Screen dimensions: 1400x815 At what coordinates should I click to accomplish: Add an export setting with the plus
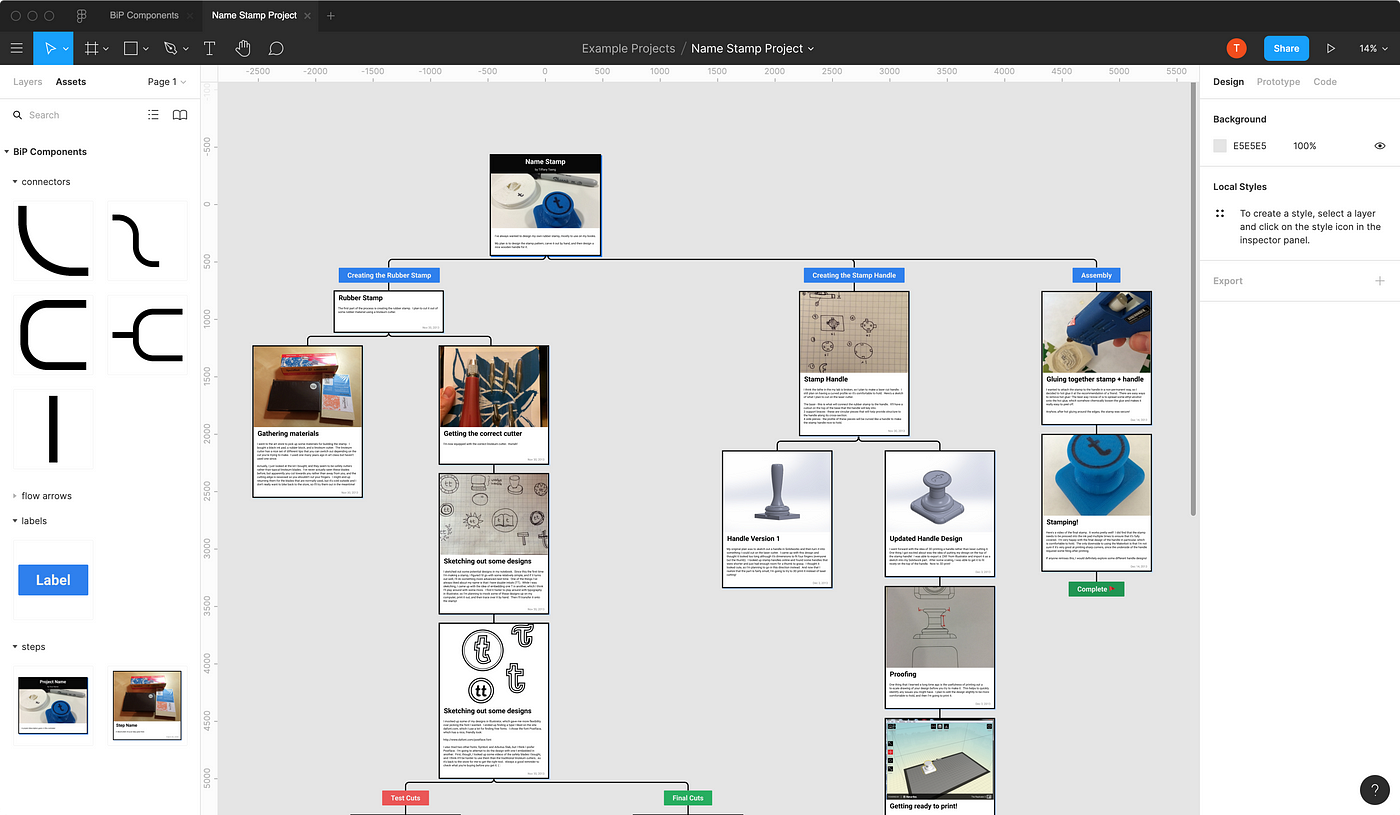(1381, 281)
